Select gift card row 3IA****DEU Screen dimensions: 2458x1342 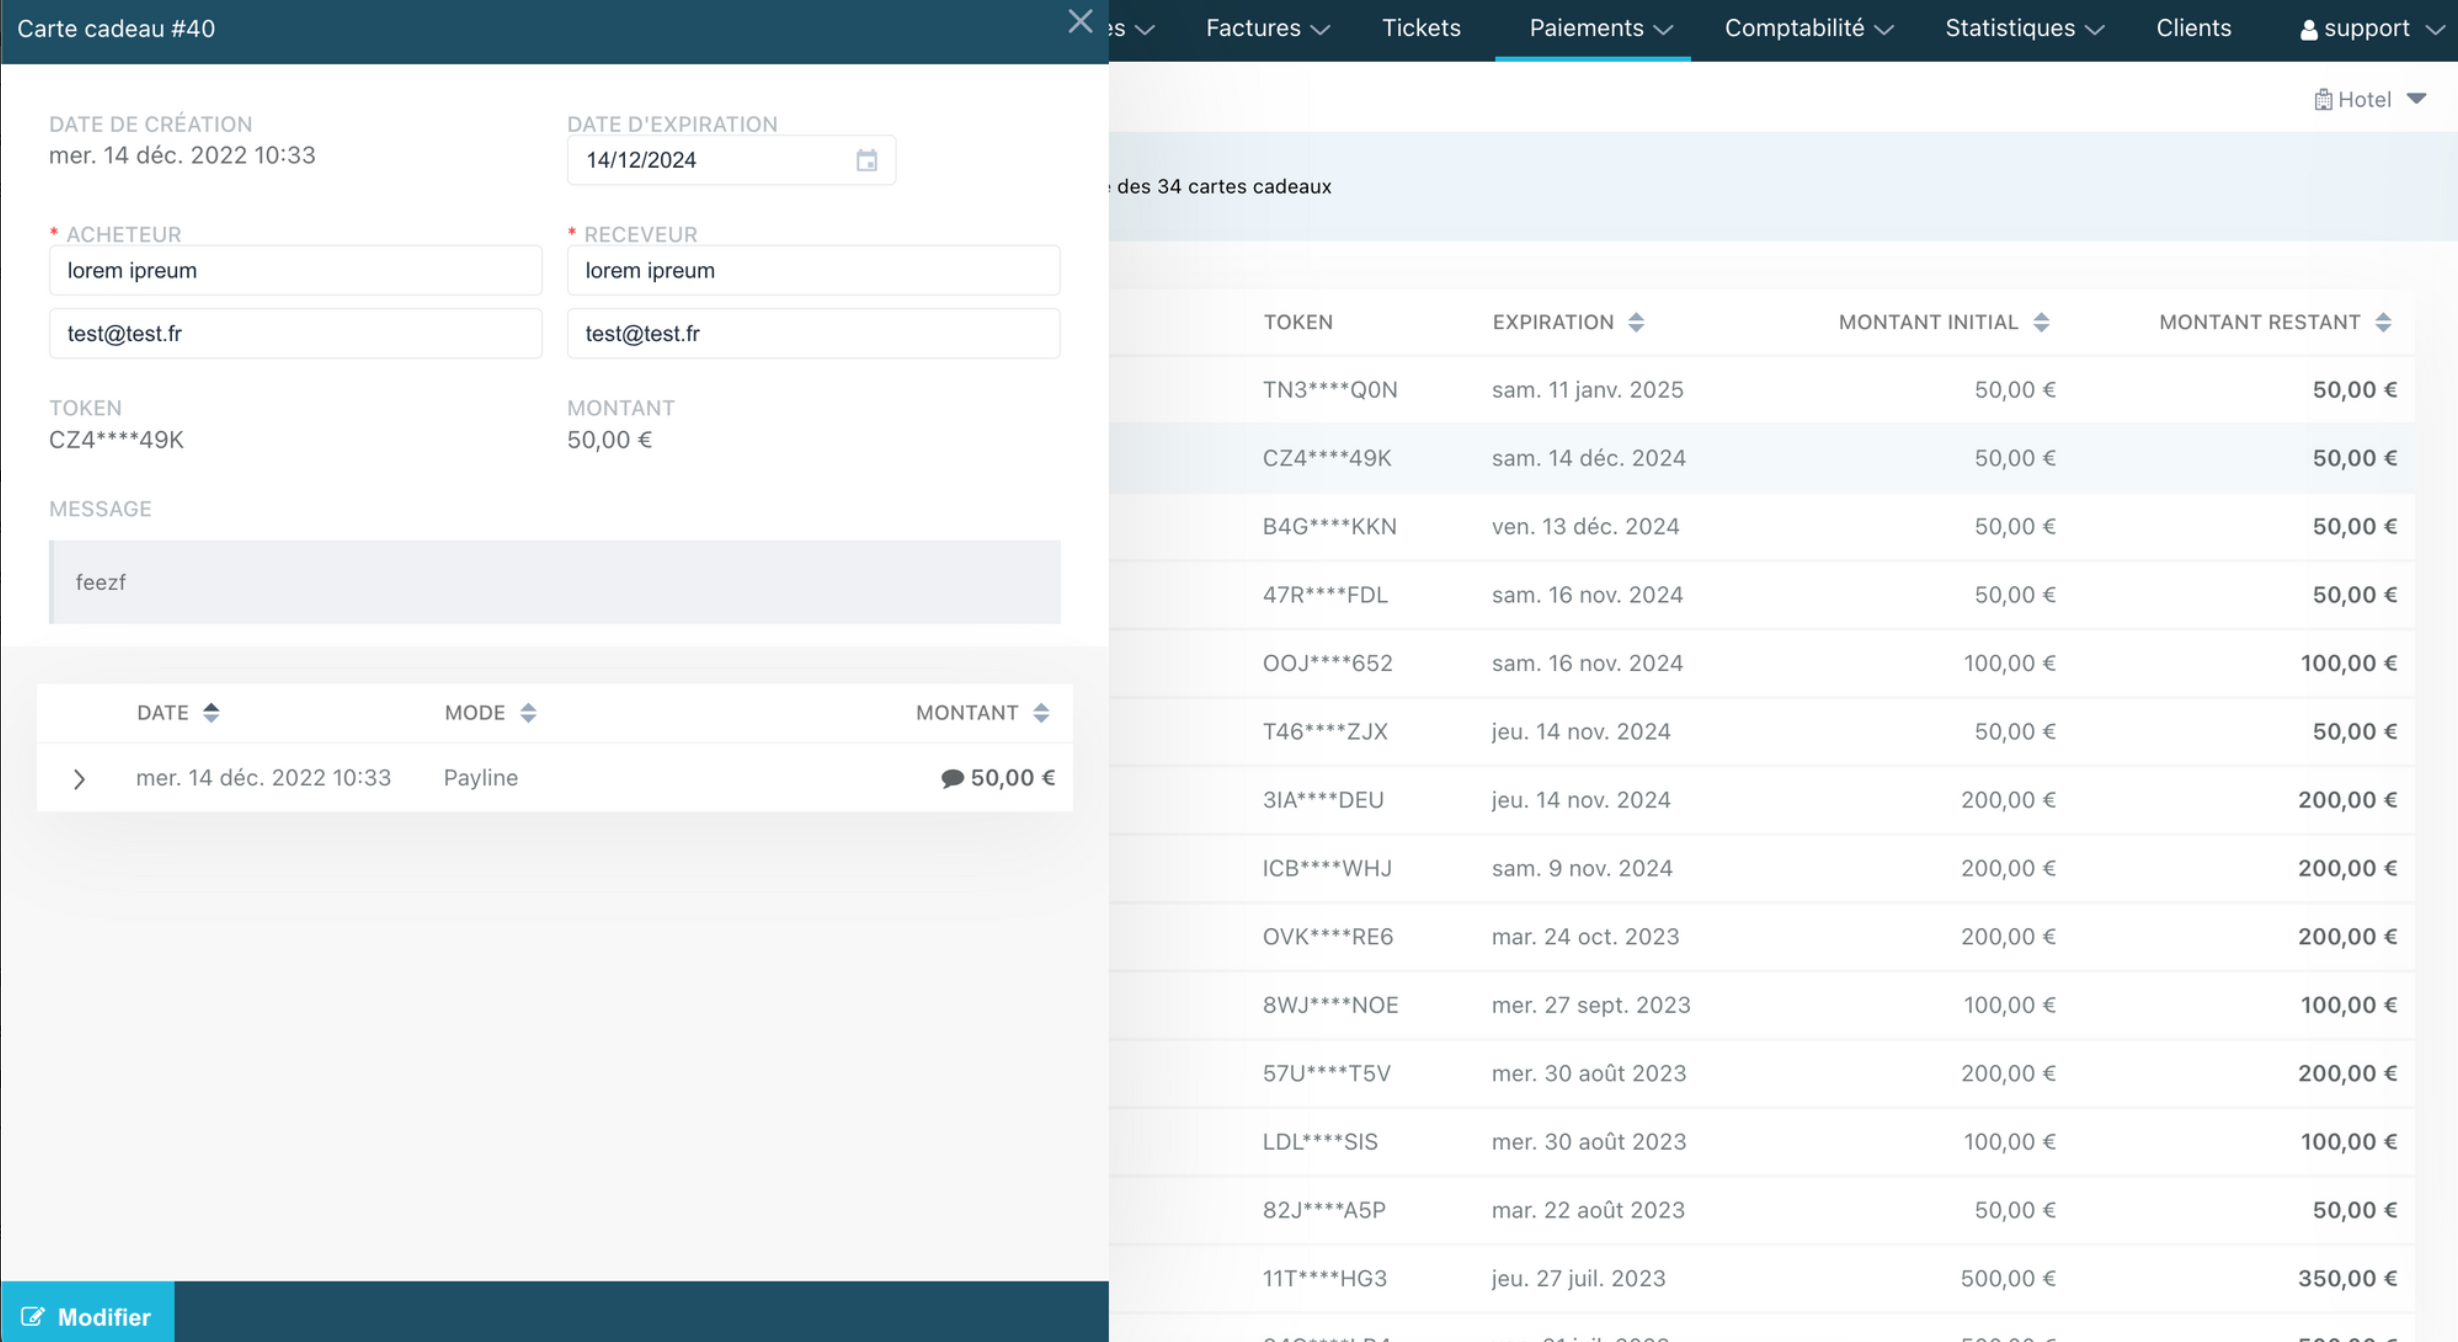coord(1762,800)
